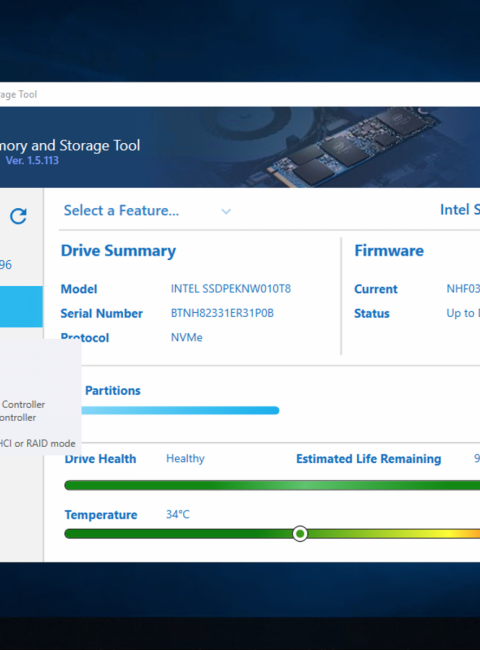480x650 pixels.
Task: Click the Firmware Current label
Action: coord(376,289)
